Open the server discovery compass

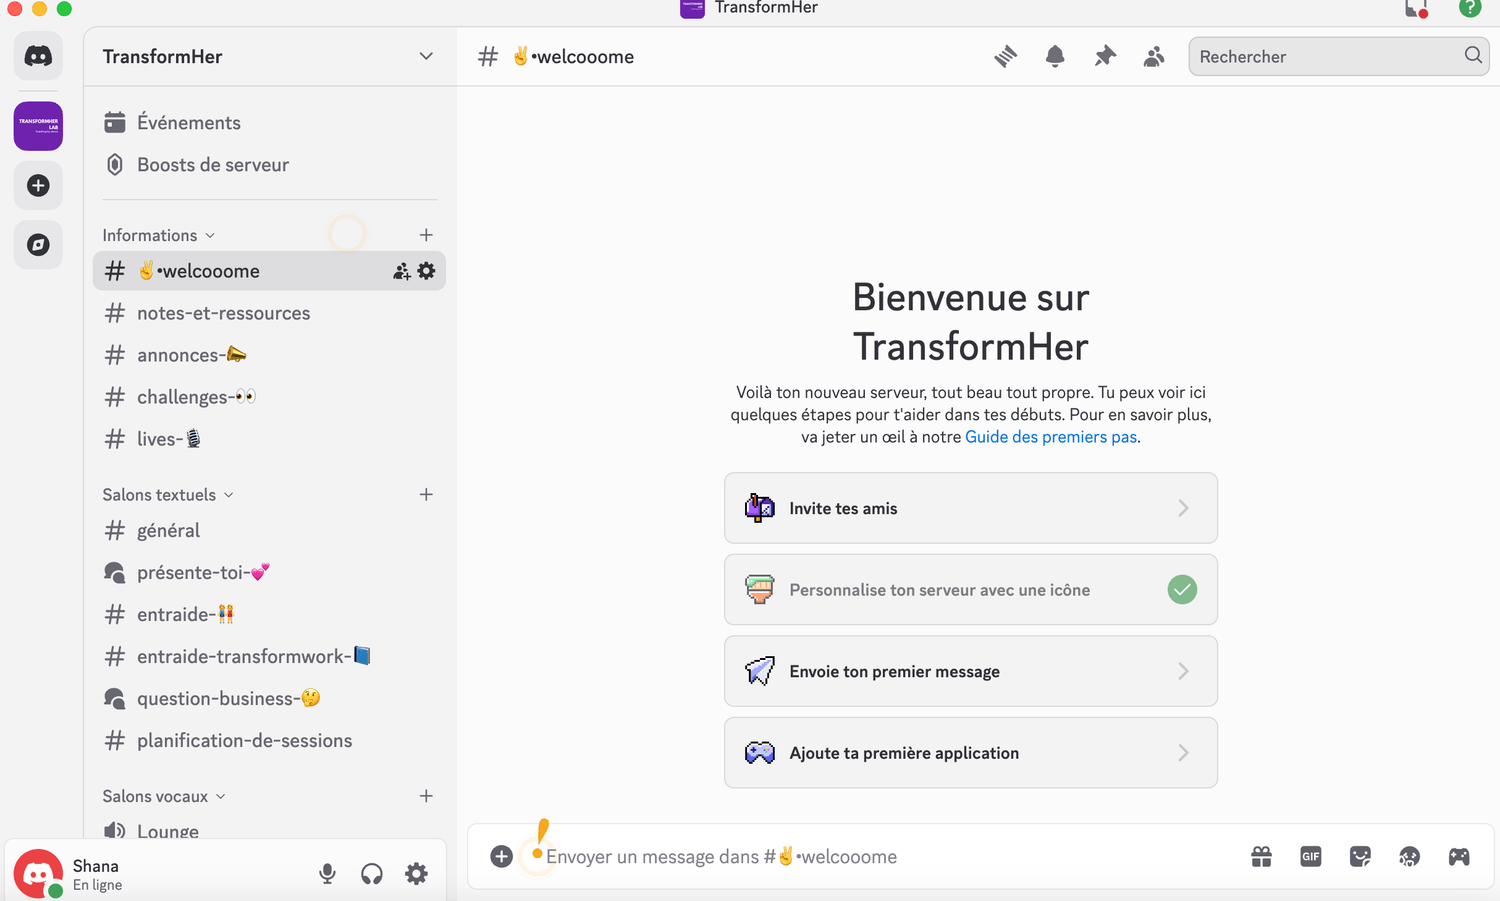point(38,244)
